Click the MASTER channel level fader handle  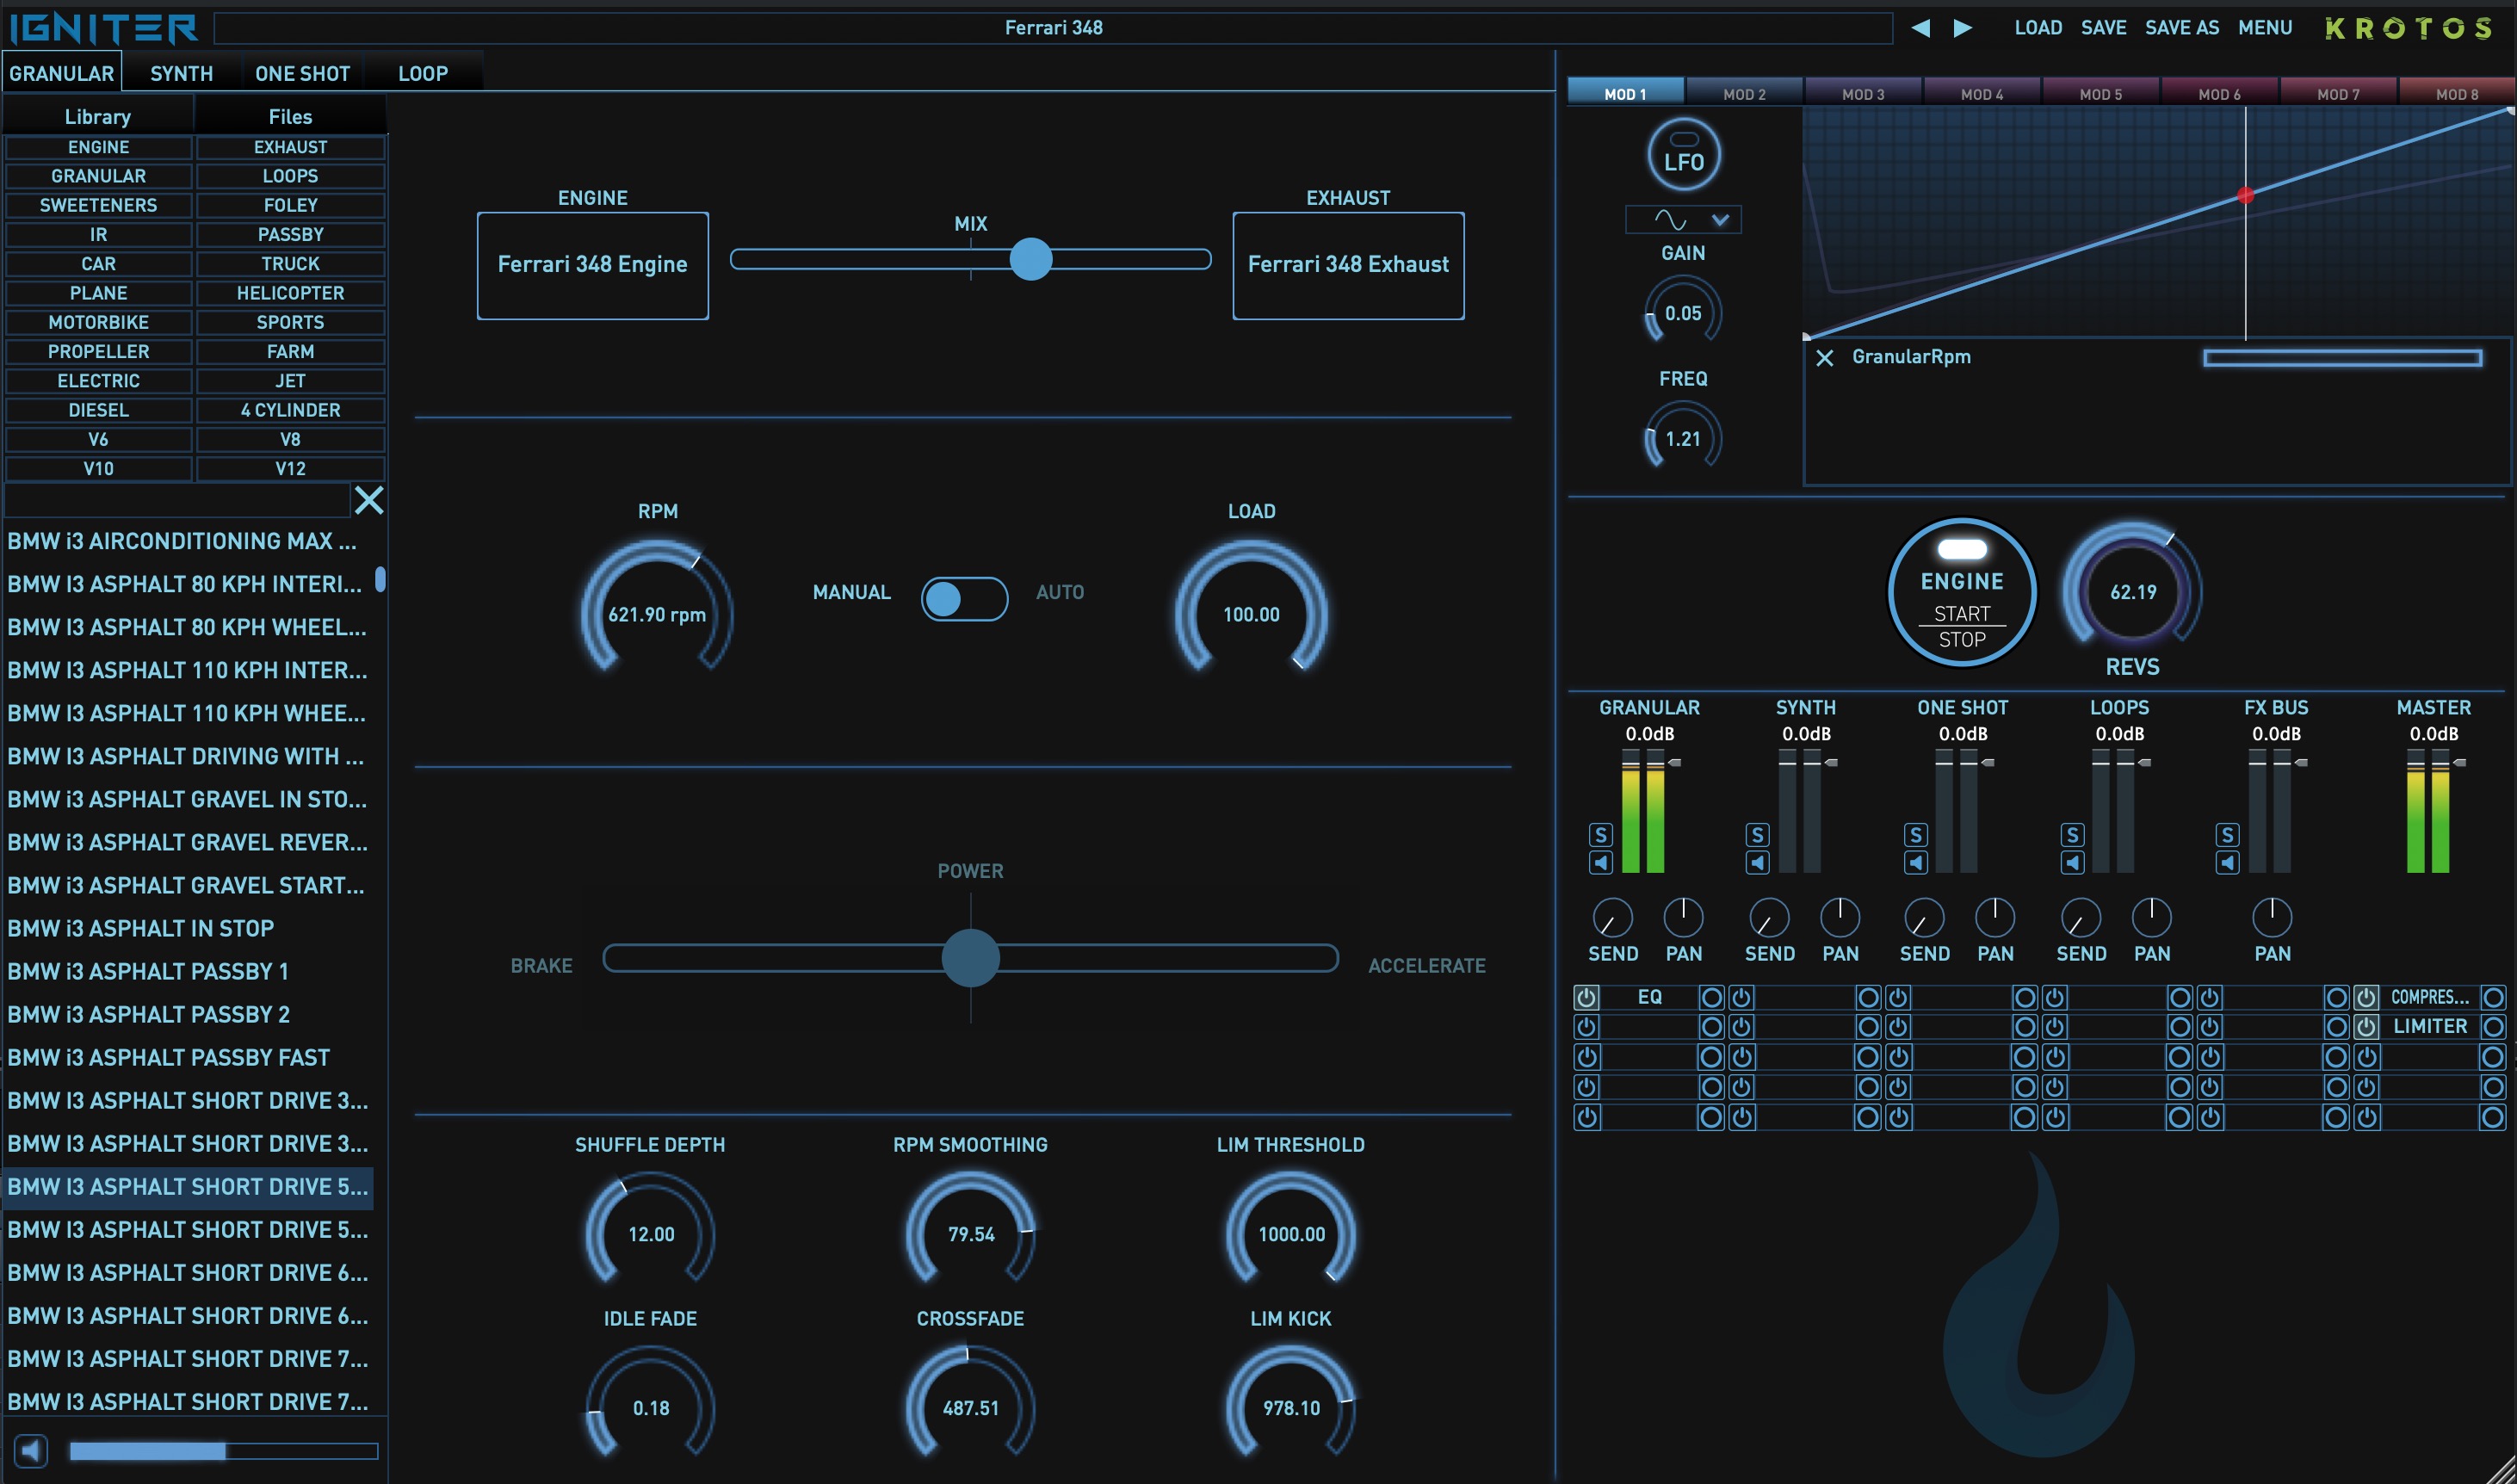2460,763
